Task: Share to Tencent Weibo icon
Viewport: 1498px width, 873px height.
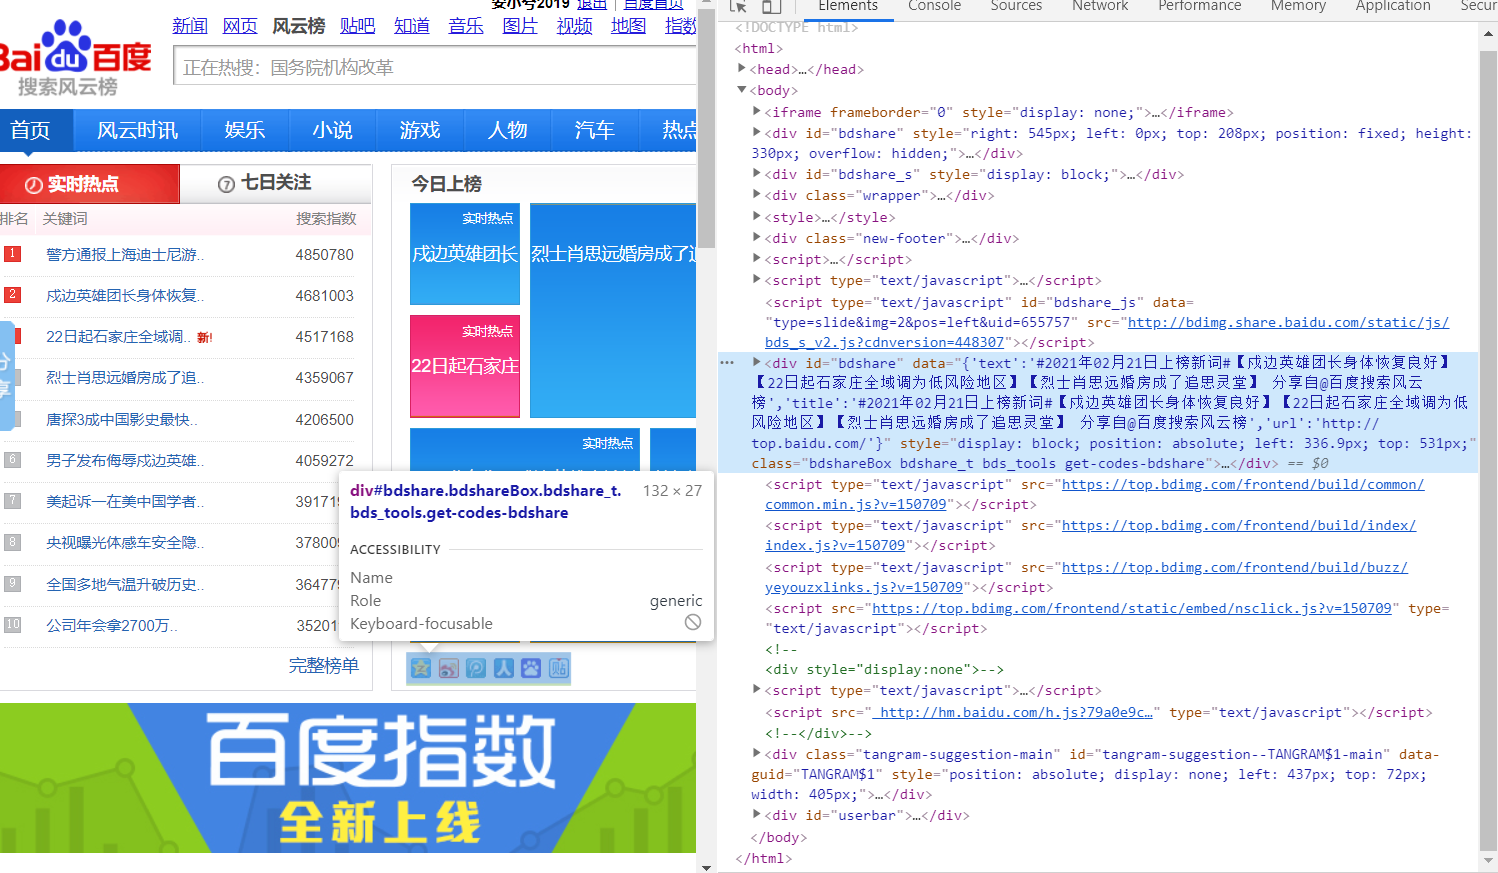Action: click(x=476, y=668)
